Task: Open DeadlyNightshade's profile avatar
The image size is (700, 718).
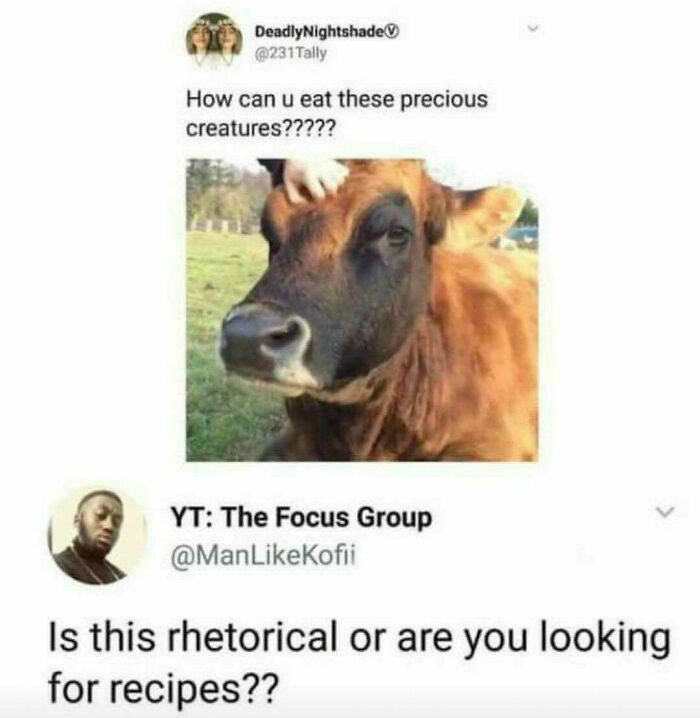Action: pyautogui.click(x=213, y=41)
